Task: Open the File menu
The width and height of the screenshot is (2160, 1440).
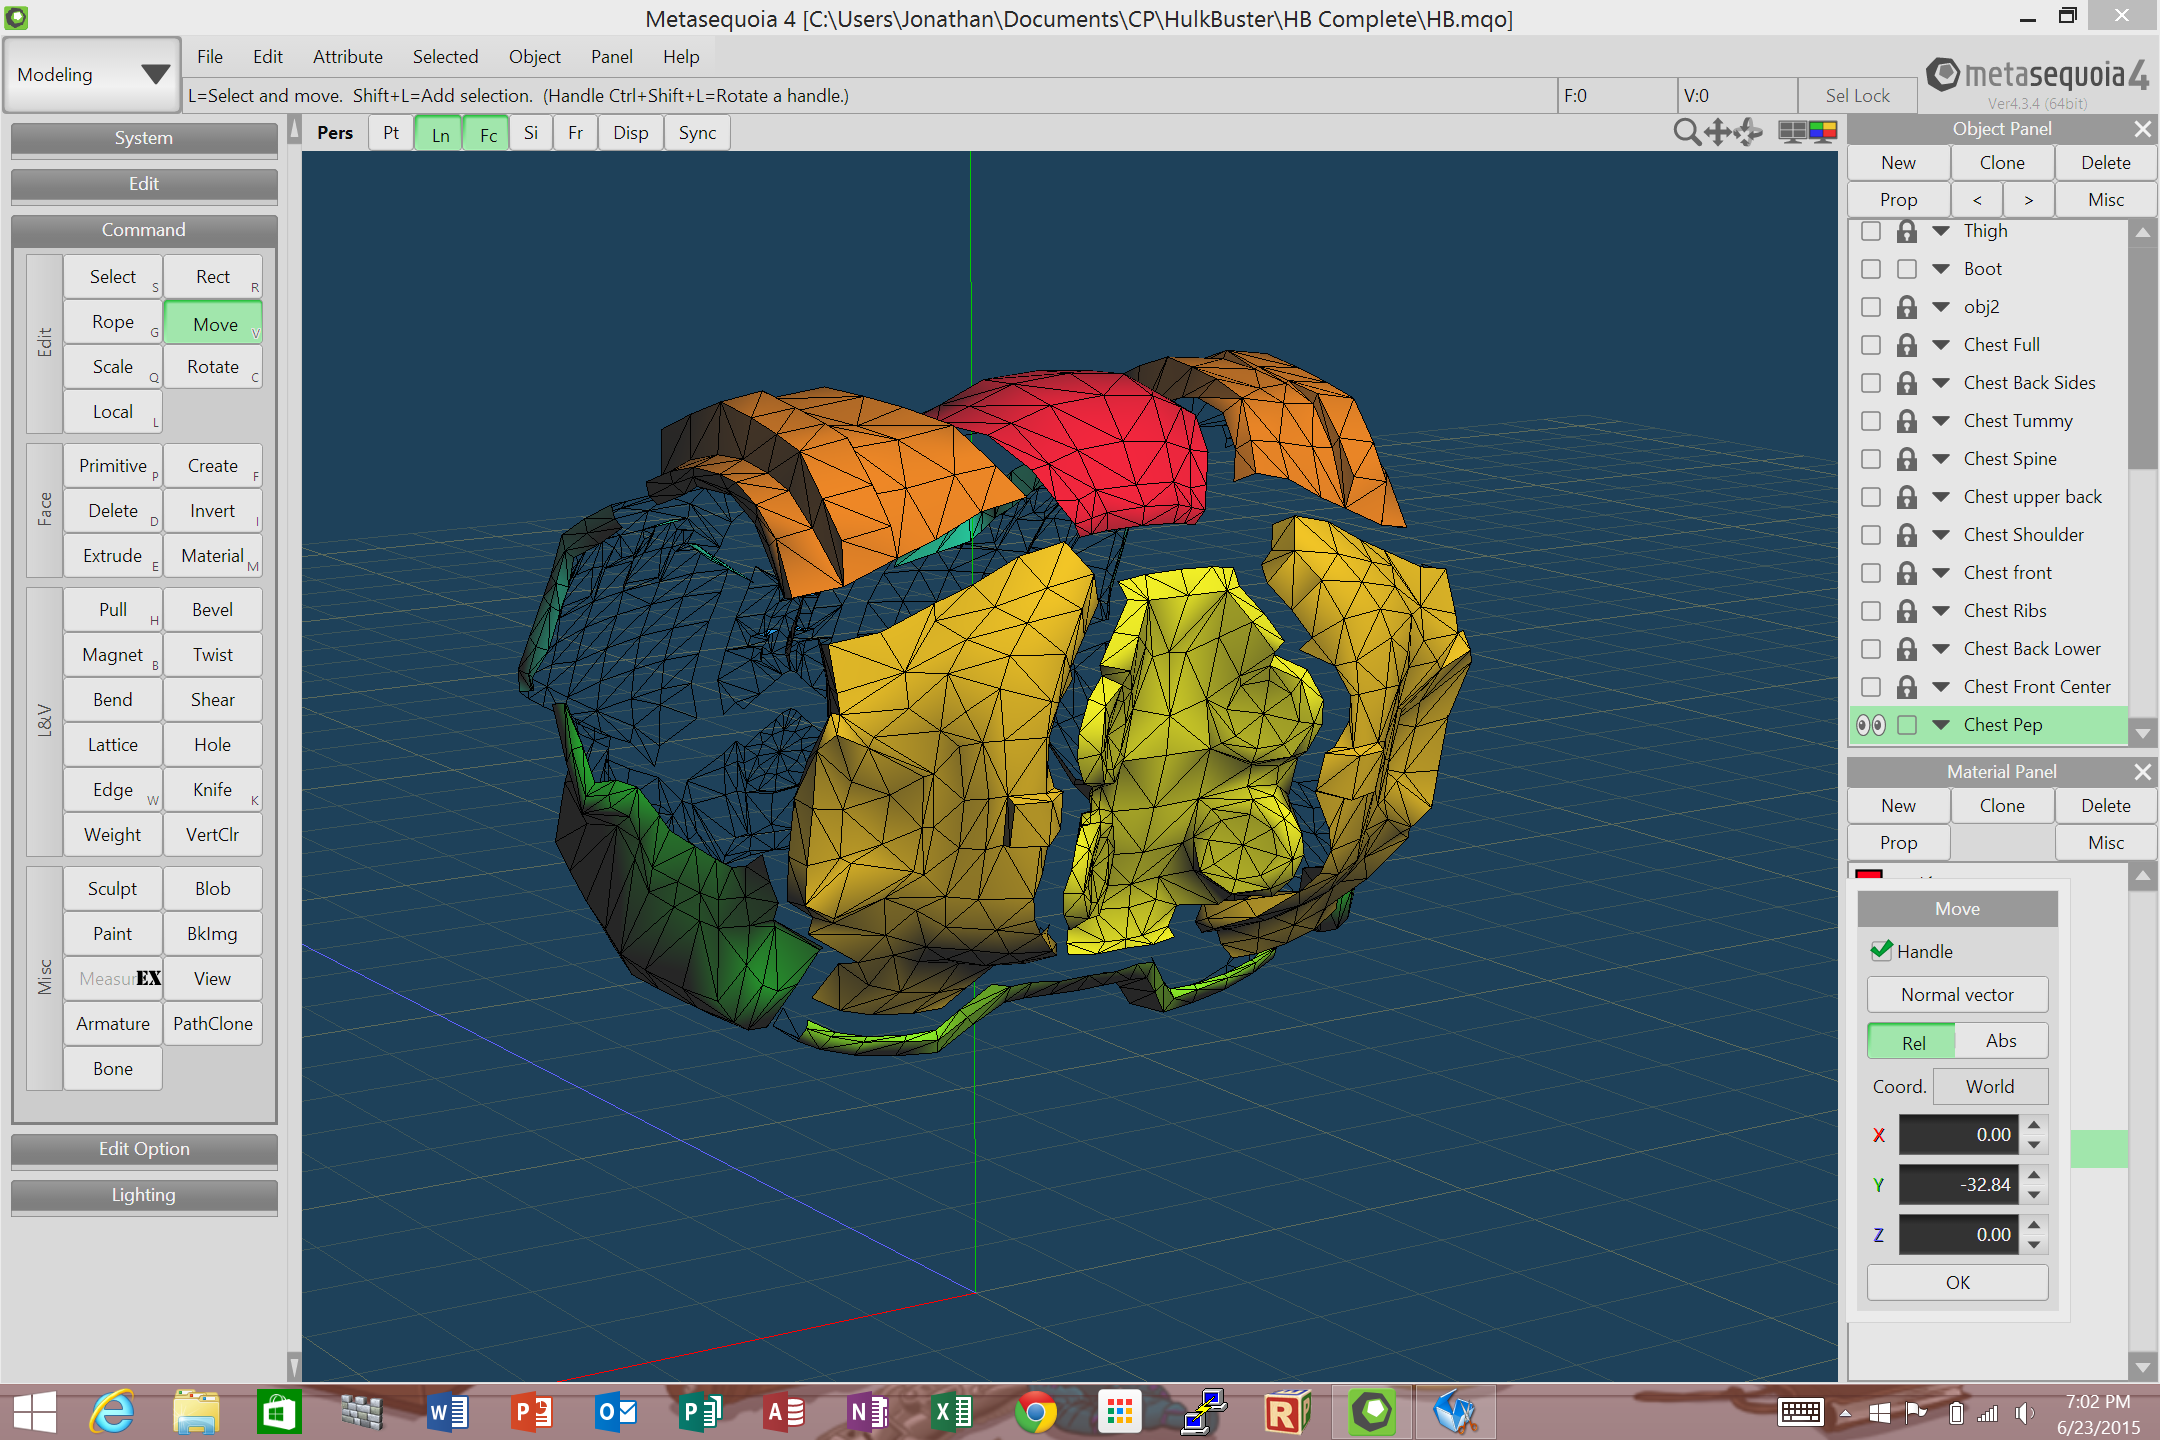Action: [x=210, y=57]
